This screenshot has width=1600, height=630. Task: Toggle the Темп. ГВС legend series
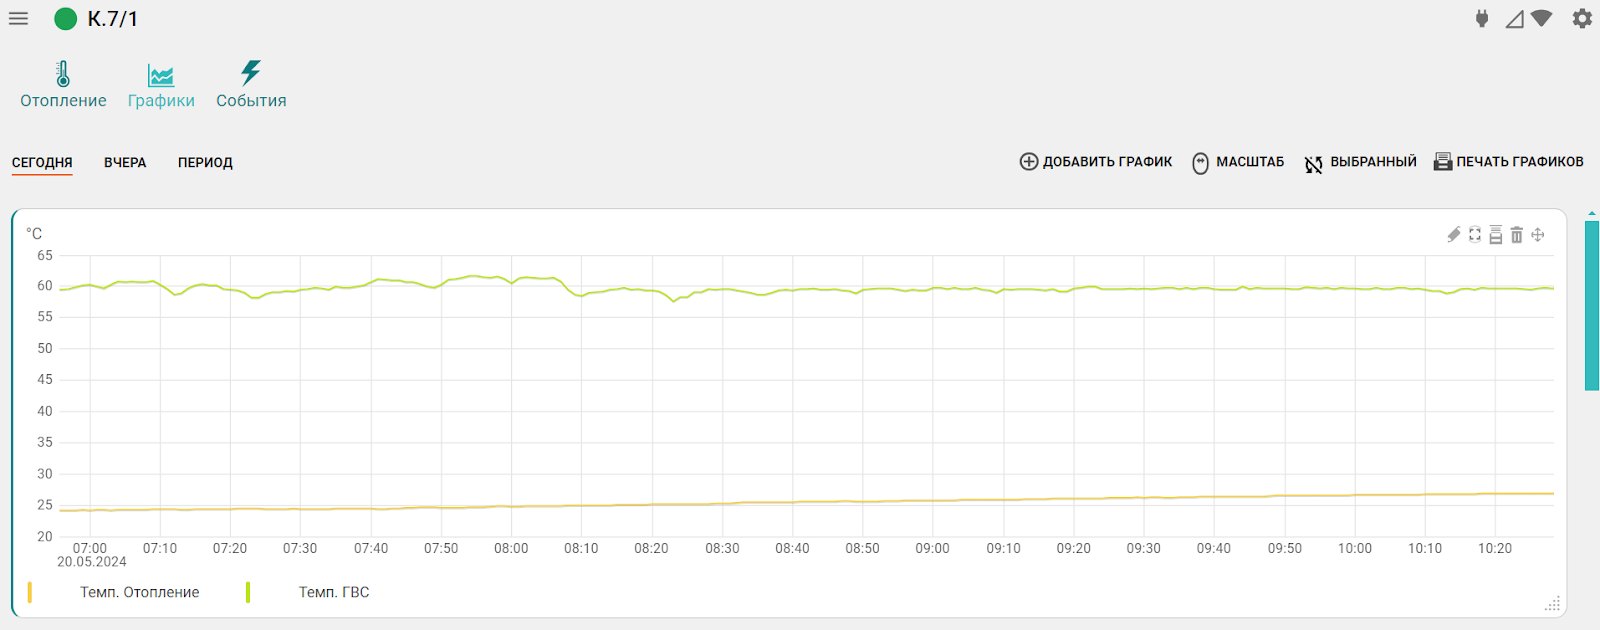pyautogui.click(x=333, y=592)
